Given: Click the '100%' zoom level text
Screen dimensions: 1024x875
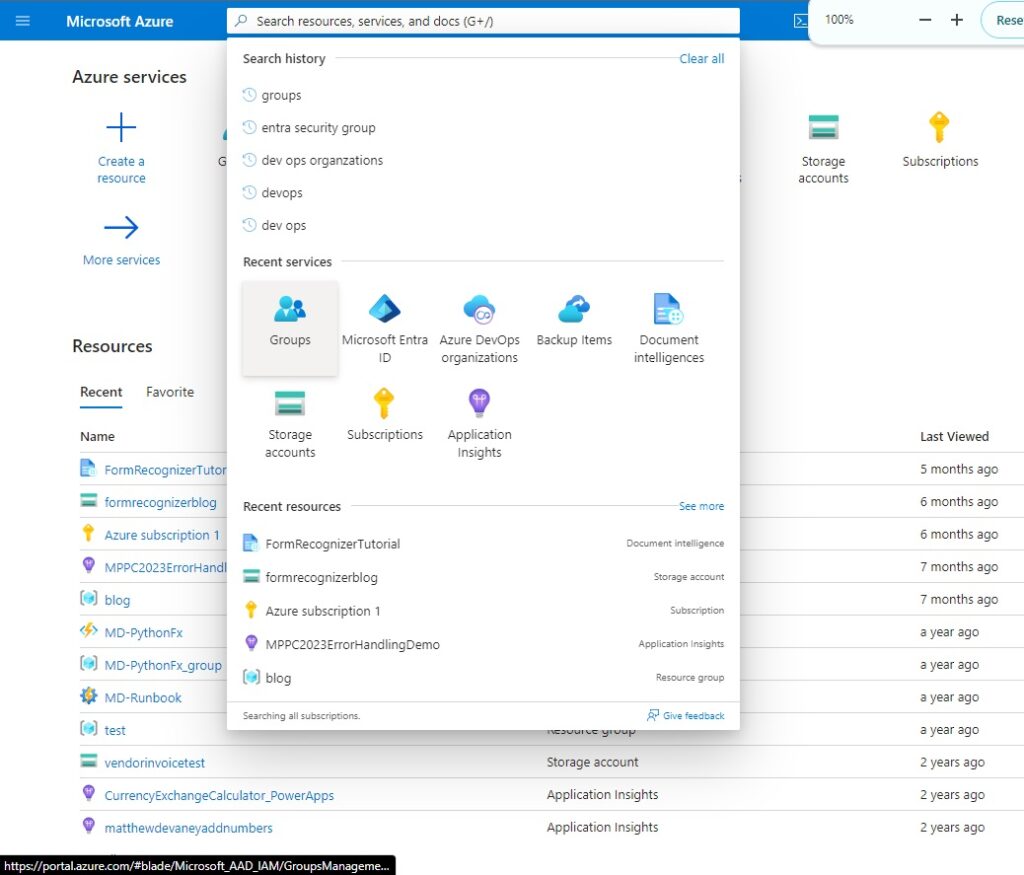Looking at the screenshot, I should [x=839, y=20].
